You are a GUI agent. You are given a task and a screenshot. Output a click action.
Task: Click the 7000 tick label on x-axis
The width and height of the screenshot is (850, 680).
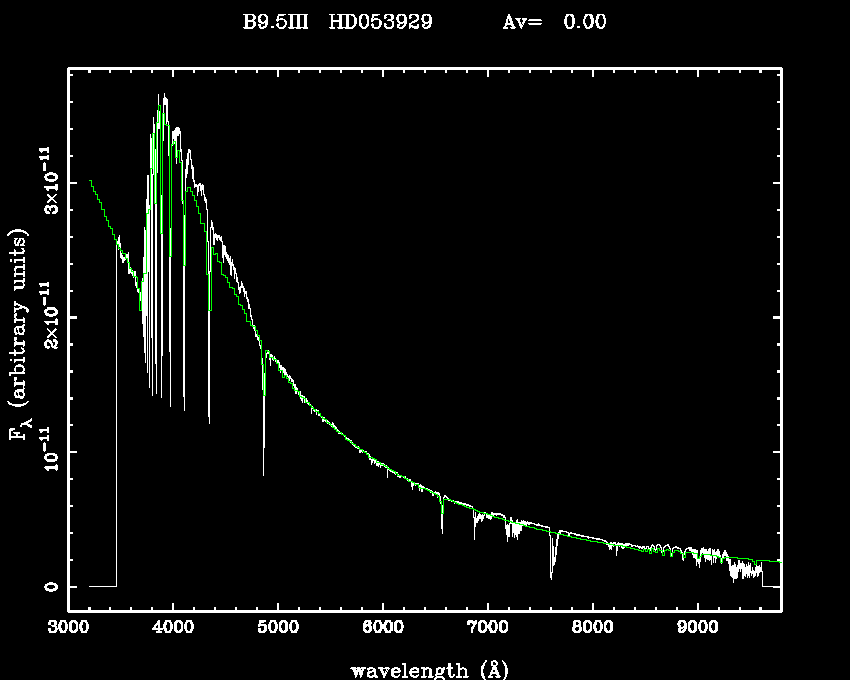(487, 629)
